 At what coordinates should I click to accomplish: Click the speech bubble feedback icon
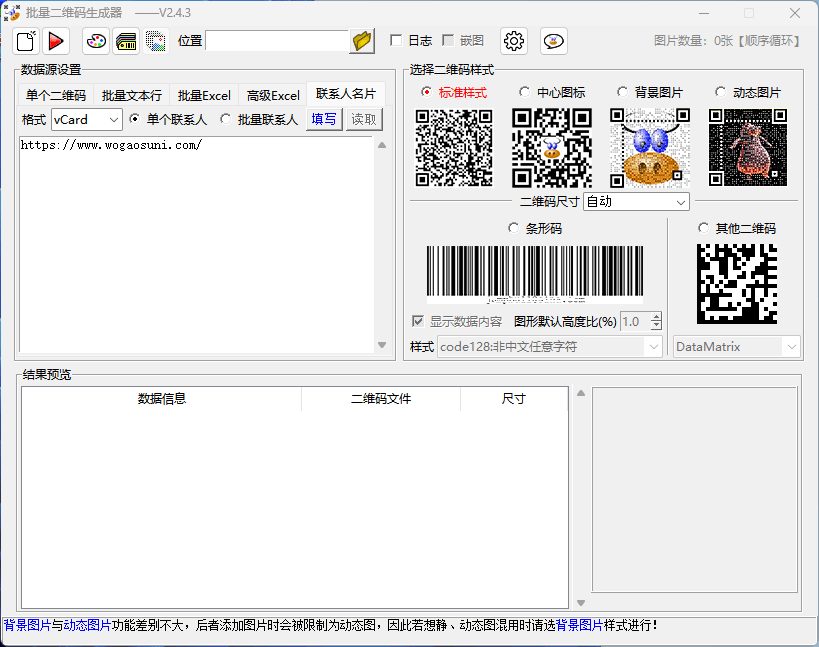[554, 41]
